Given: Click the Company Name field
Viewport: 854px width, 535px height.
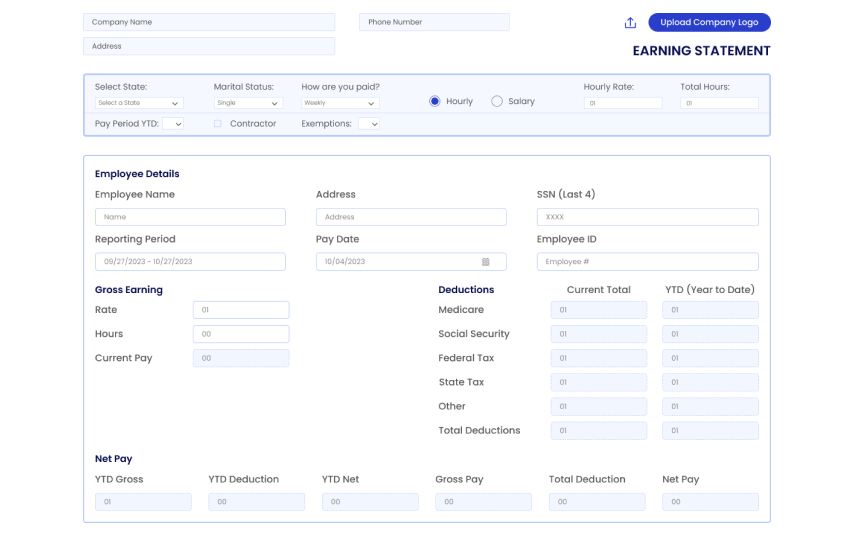Looking at the screenshot, I should pyautogui.click(x=209, y=22).
